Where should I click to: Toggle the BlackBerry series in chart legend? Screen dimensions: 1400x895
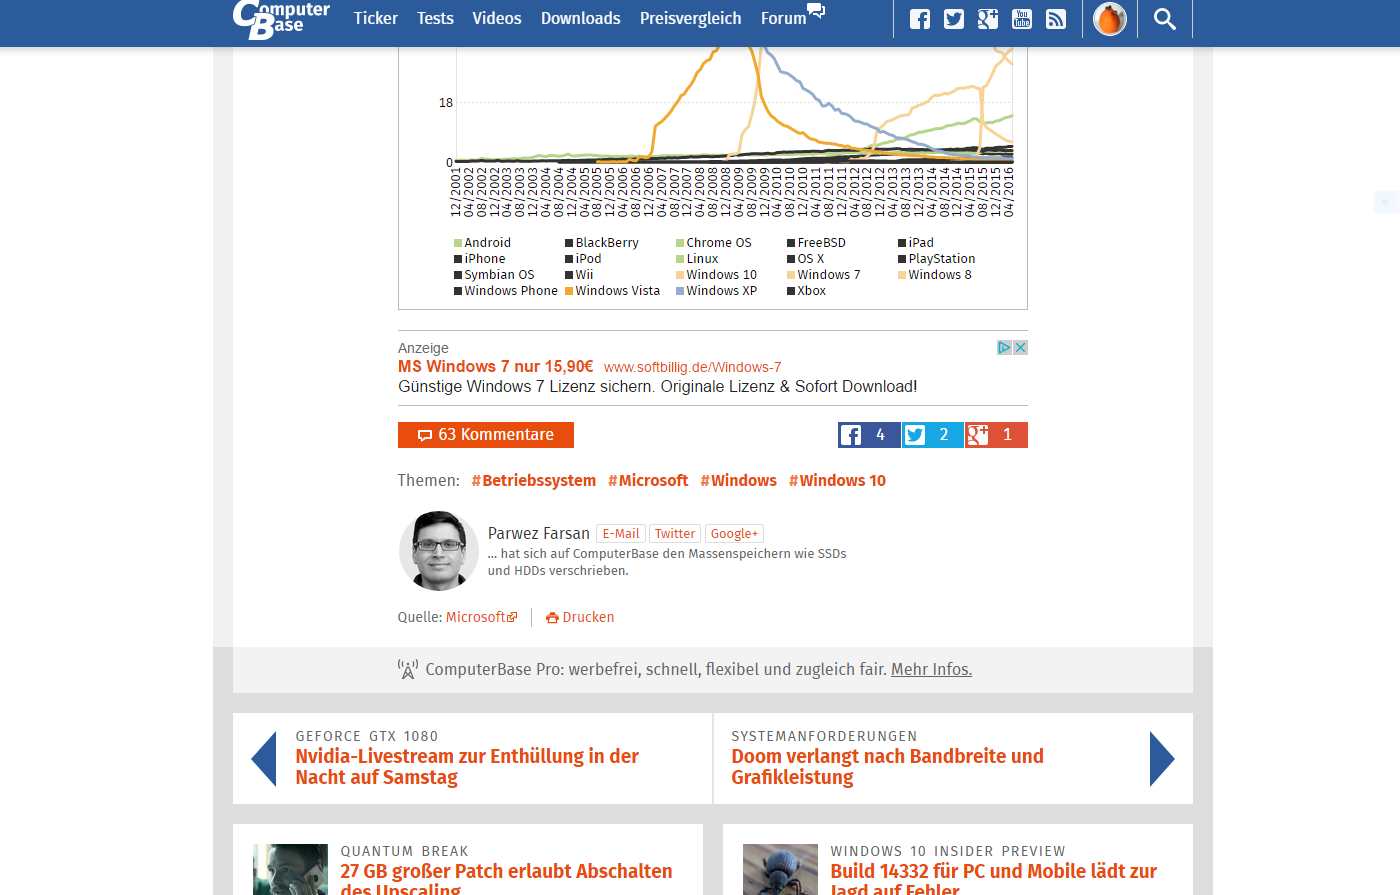pyautogui.click(x=602, y=243)
